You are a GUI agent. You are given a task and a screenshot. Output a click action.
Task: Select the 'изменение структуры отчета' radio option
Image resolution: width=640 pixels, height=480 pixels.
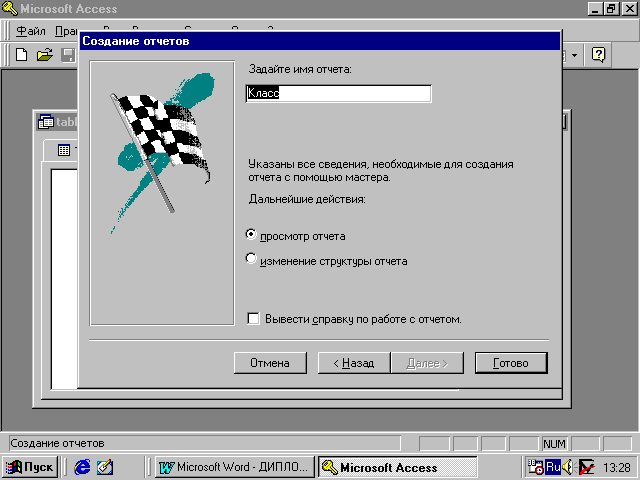coord(251,261)
